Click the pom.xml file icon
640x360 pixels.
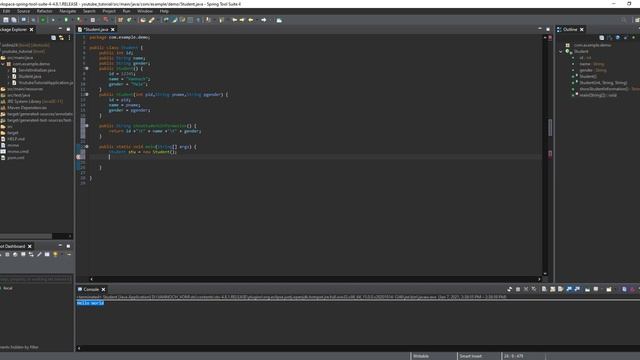tap(3, 158)
